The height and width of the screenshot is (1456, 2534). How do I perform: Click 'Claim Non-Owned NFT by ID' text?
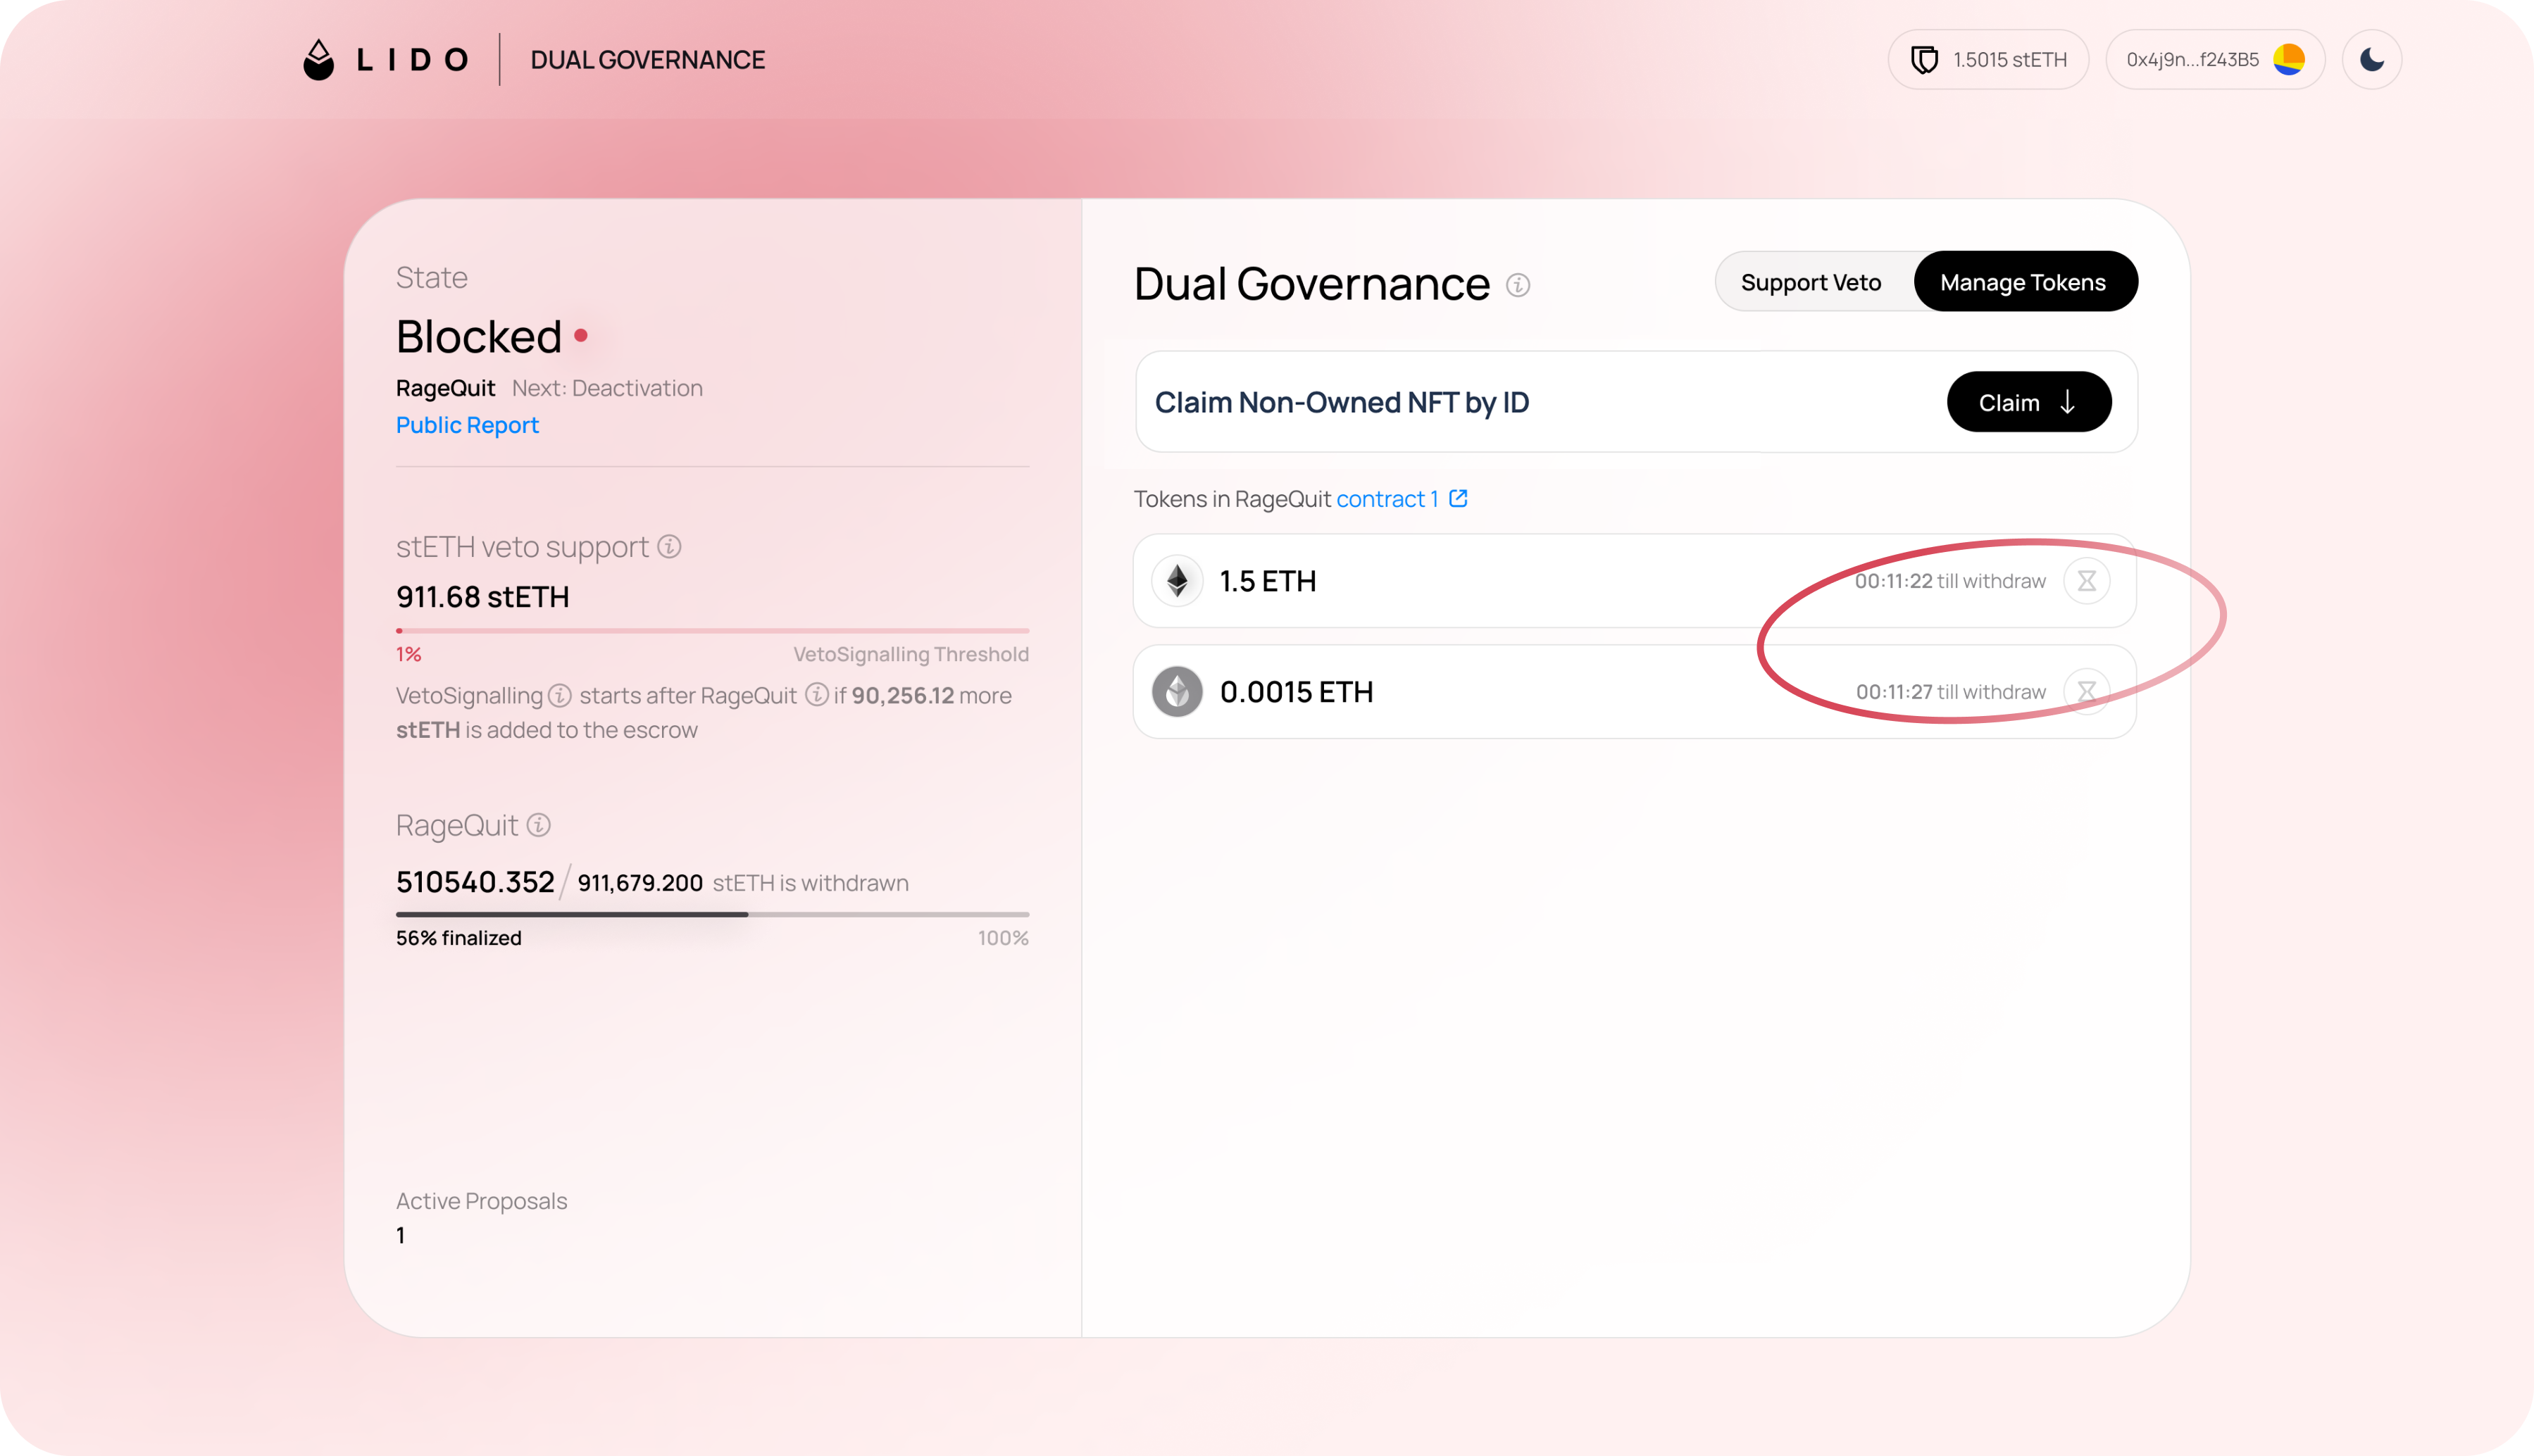coord(1342,402)
